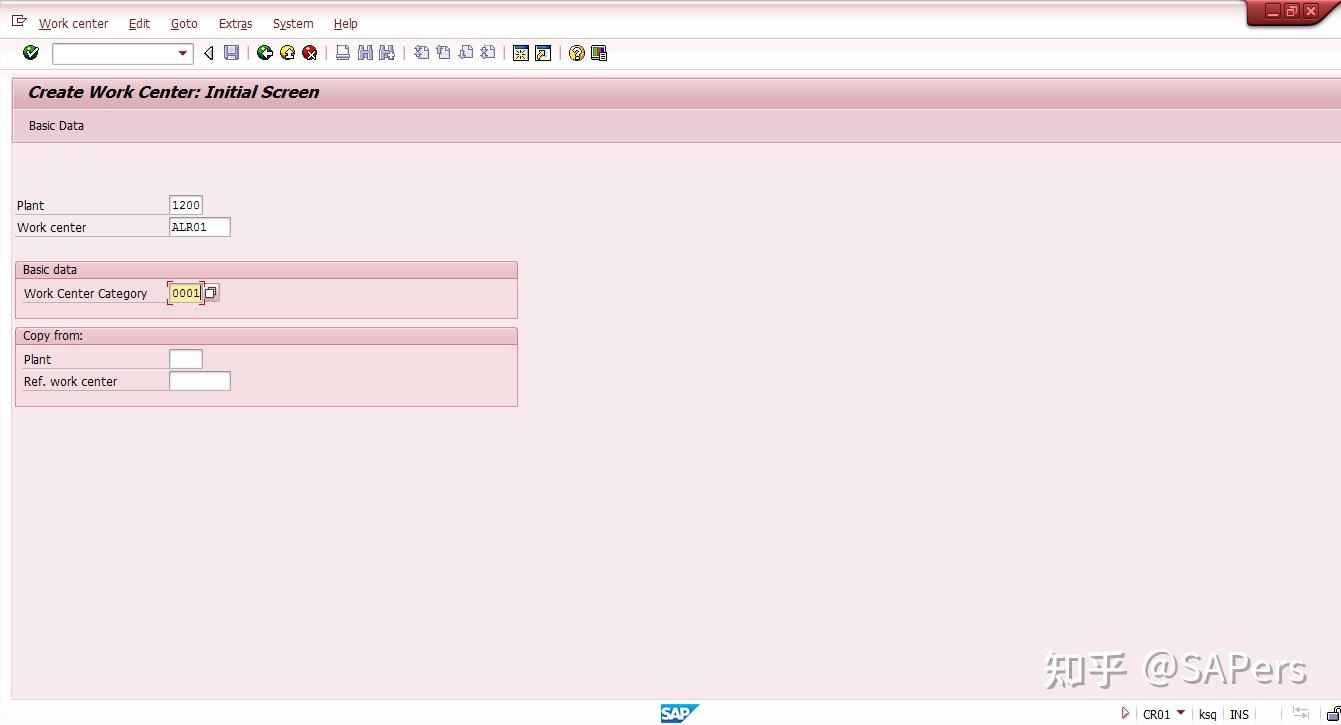Screen dimensions: 1341x725
Task: Select the Save icon on the toolbar
Action: pos(231,53)
